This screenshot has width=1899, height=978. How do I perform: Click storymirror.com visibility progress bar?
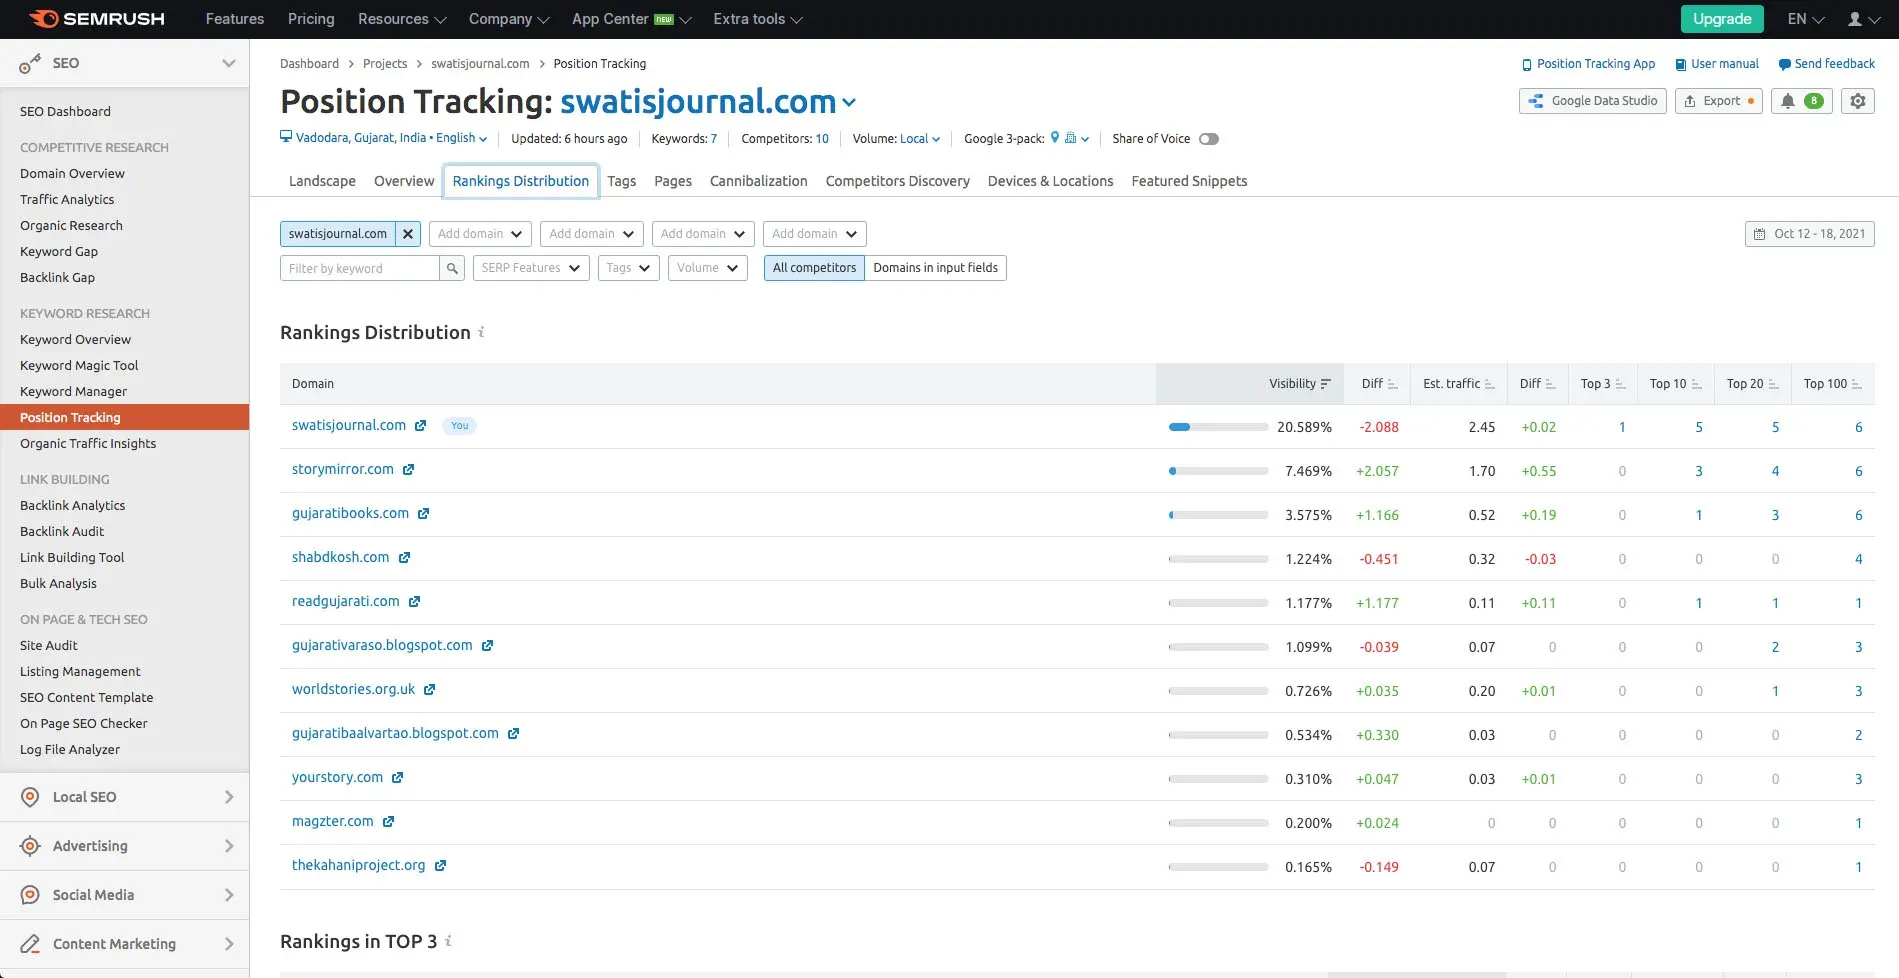pyautogui.click(x=1218, y=471)
